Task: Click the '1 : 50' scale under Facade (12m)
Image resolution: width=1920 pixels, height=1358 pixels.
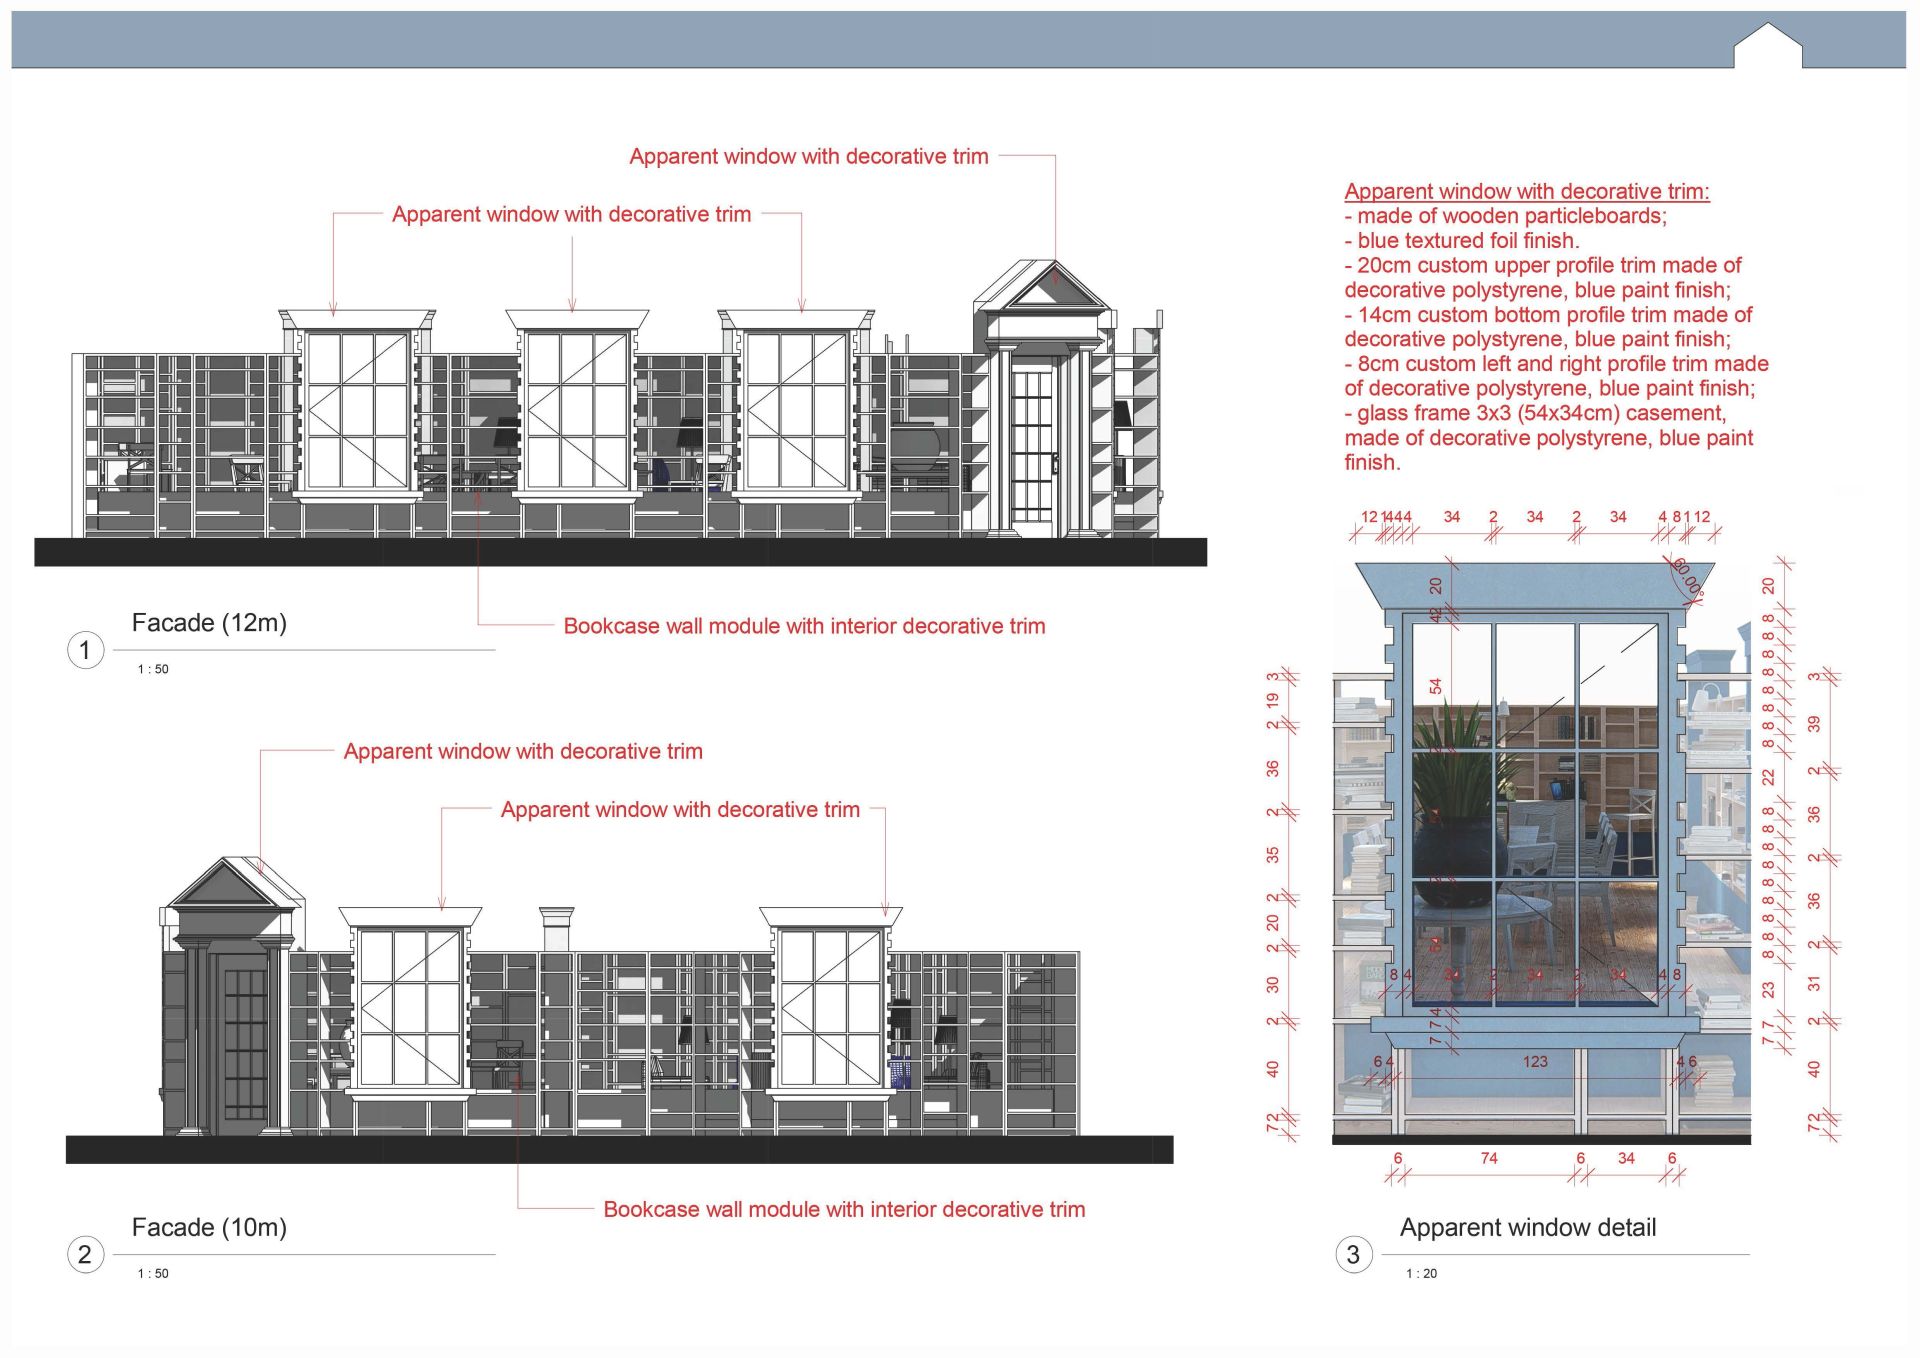Action: (x=153, y=669)
